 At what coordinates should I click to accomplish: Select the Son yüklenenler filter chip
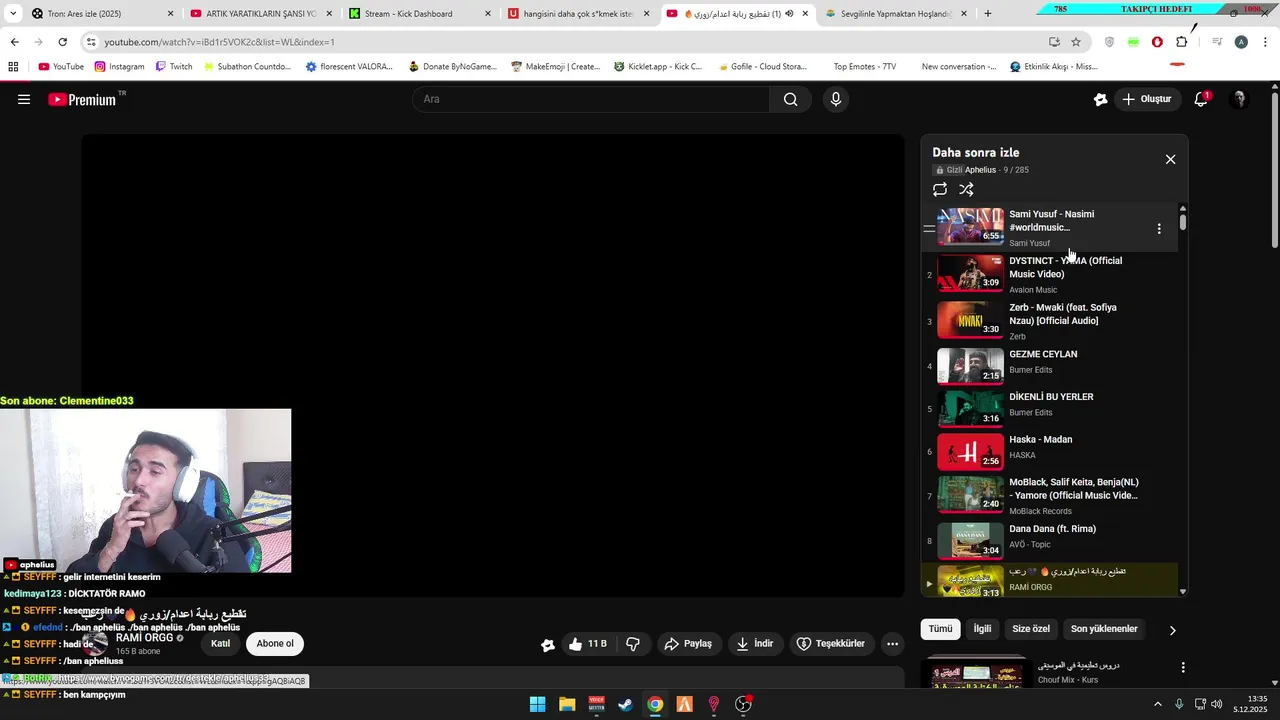click(1104, 629)
